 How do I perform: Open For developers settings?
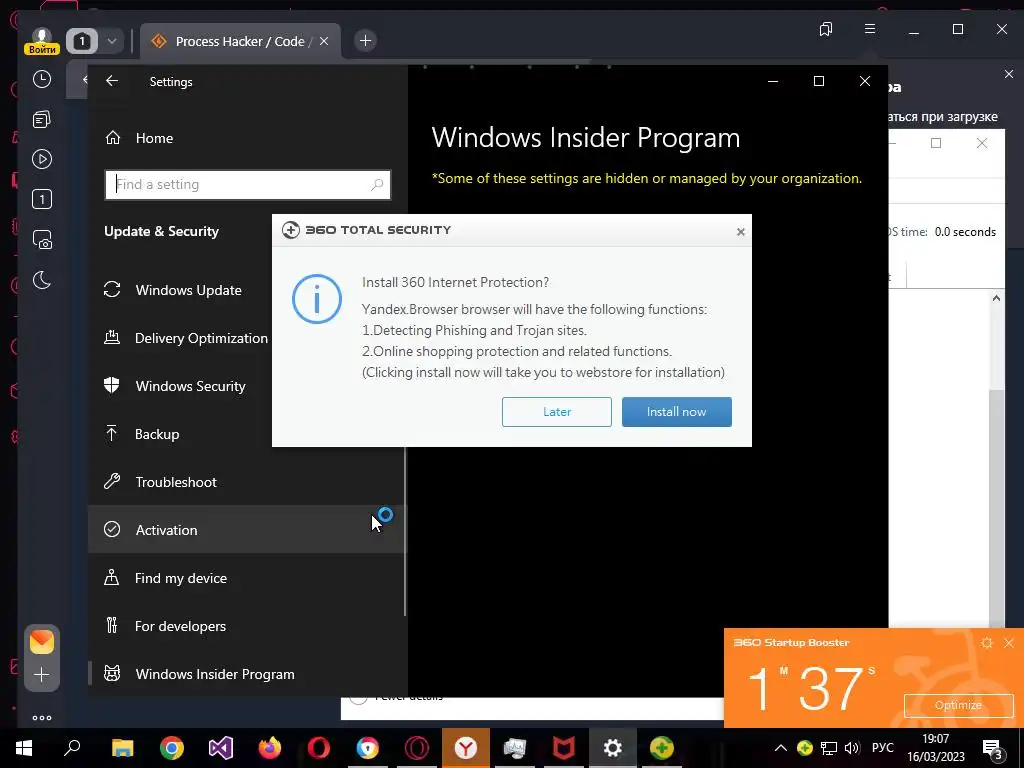[x=246, y=626]
